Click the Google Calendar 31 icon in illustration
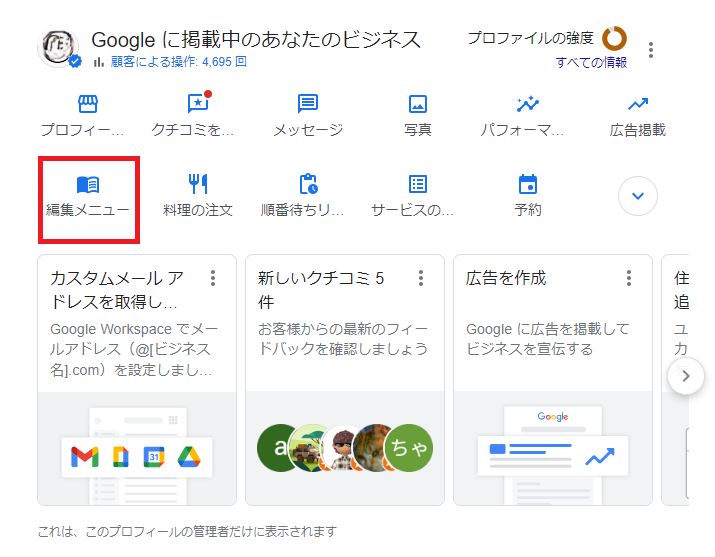The height and width of the screenshot is (557, 715). pyautogui.click(x=154, y=457)
